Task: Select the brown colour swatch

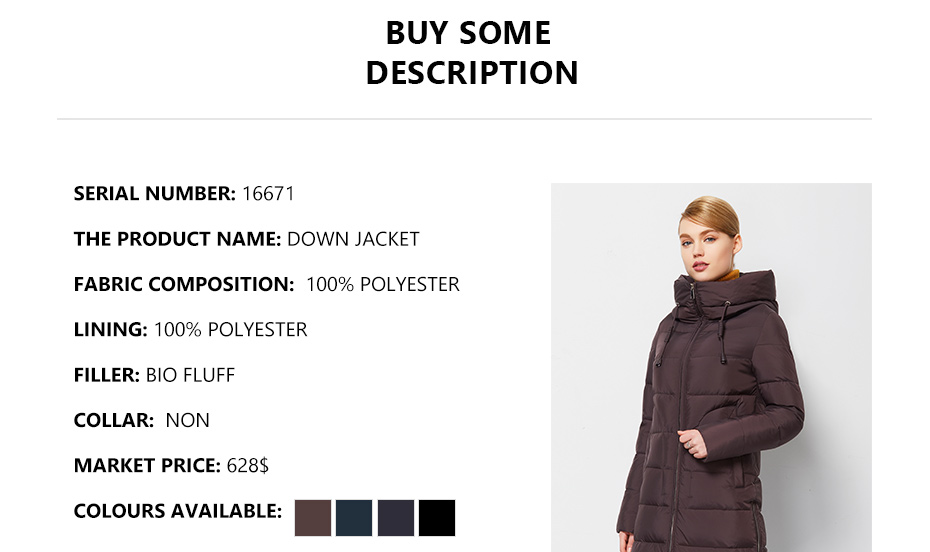Action: pyautogui.click(x=313, y=518)
